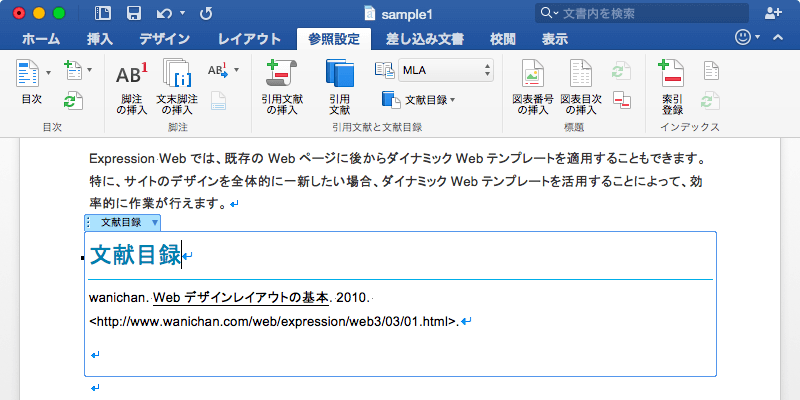Expand the 目次 dropdown arrow

click(x=49, y=73)
